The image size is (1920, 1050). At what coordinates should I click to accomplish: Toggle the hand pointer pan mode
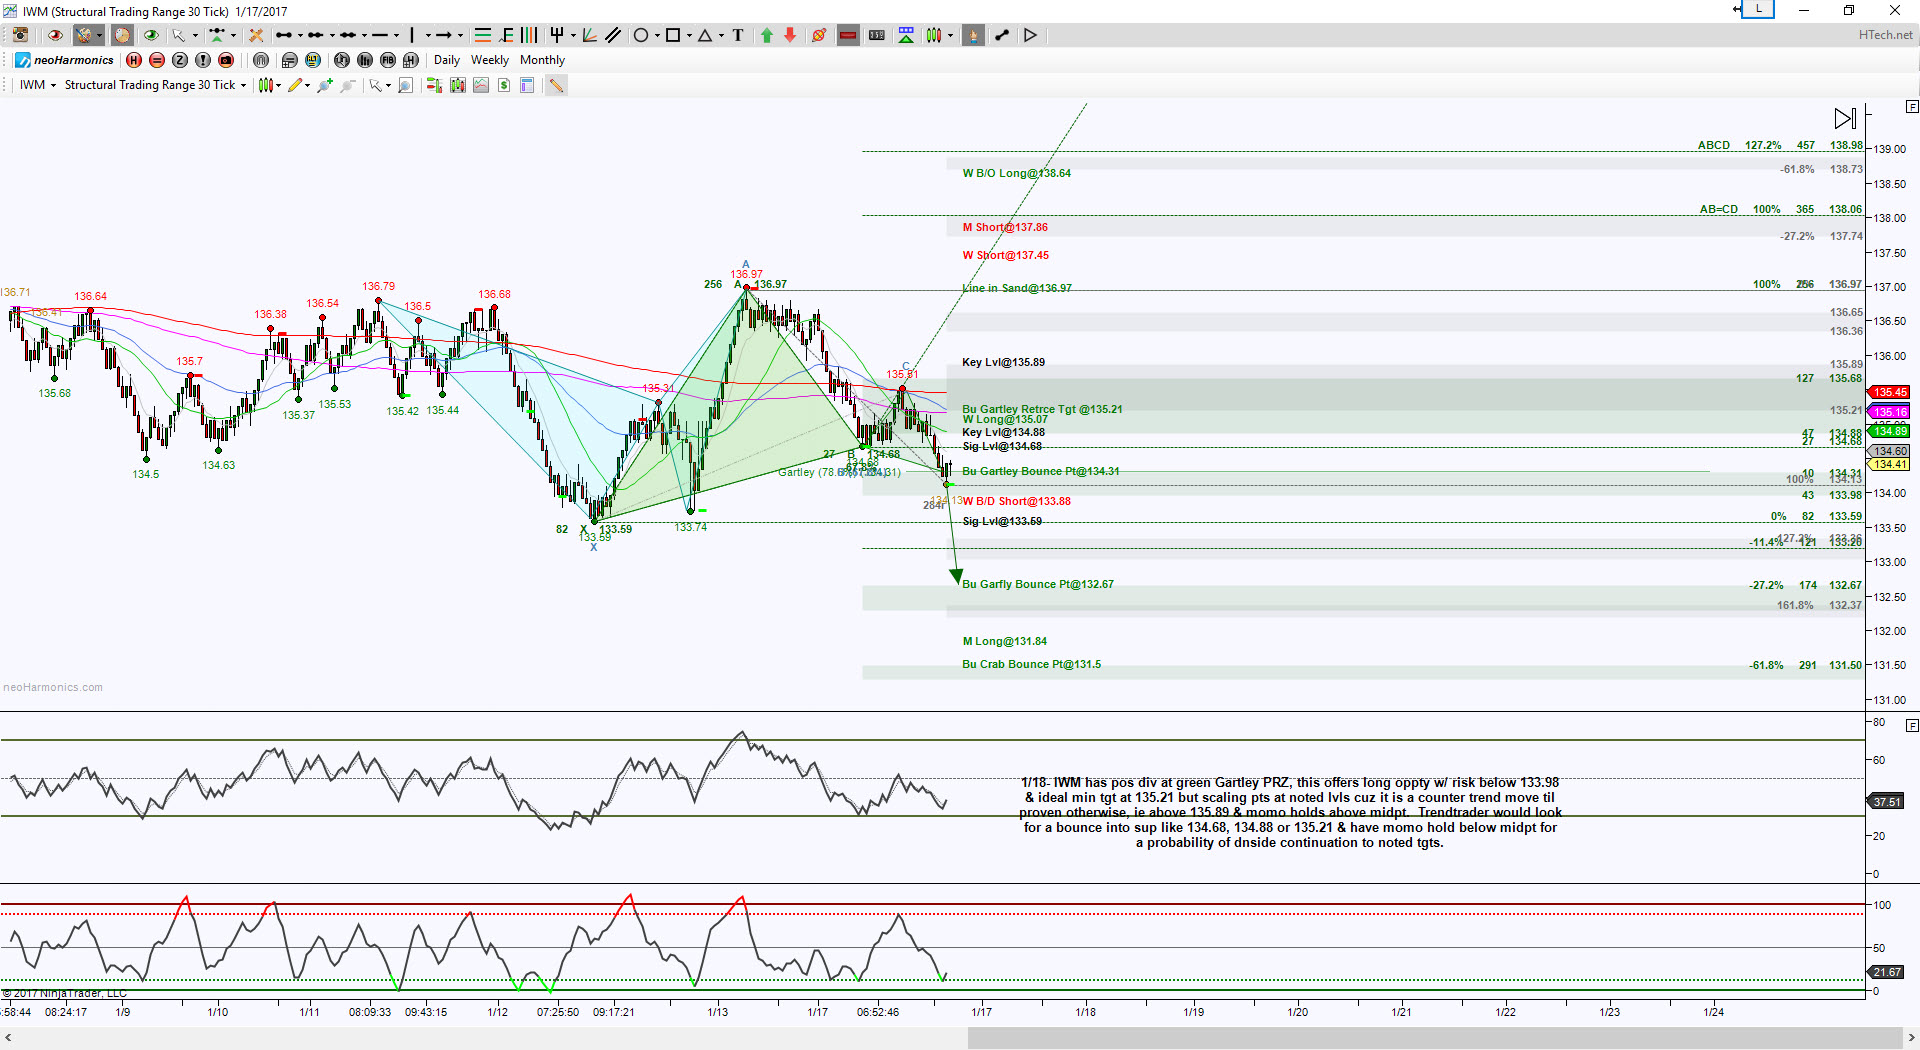pyautogui.click(x=973, y=35)
